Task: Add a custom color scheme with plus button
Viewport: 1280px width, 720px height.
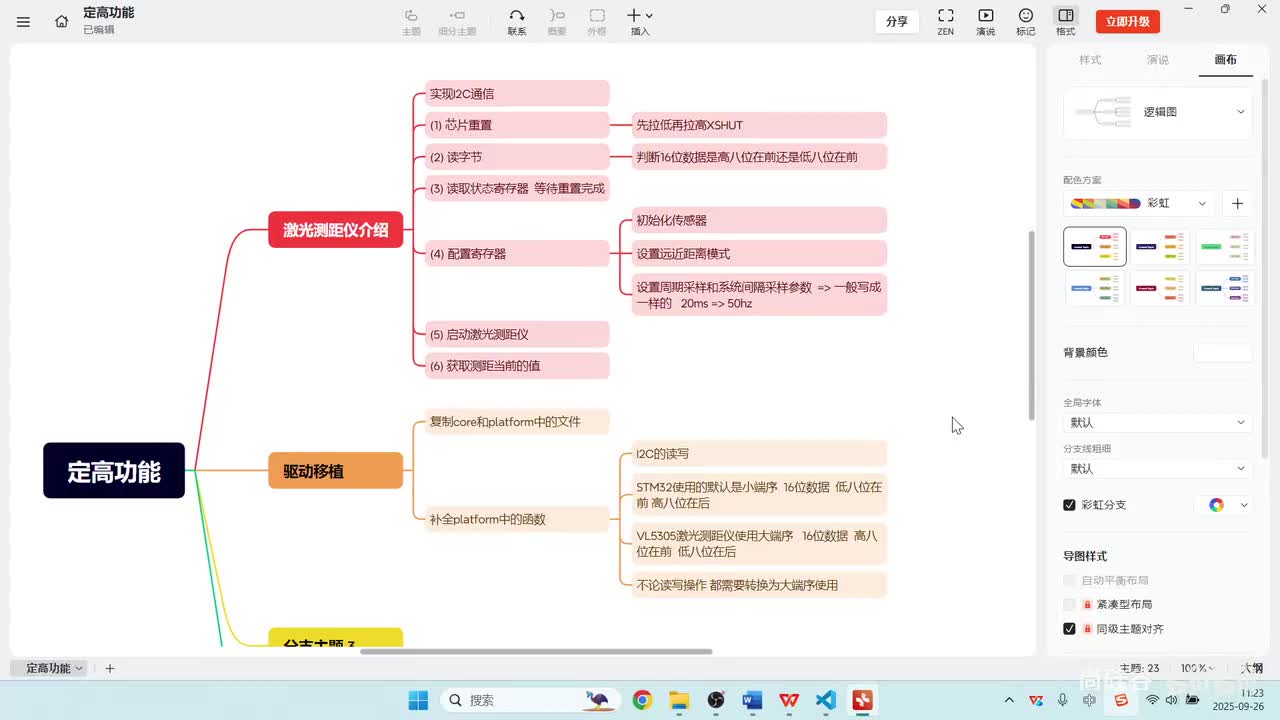Action: point(1237,203)
